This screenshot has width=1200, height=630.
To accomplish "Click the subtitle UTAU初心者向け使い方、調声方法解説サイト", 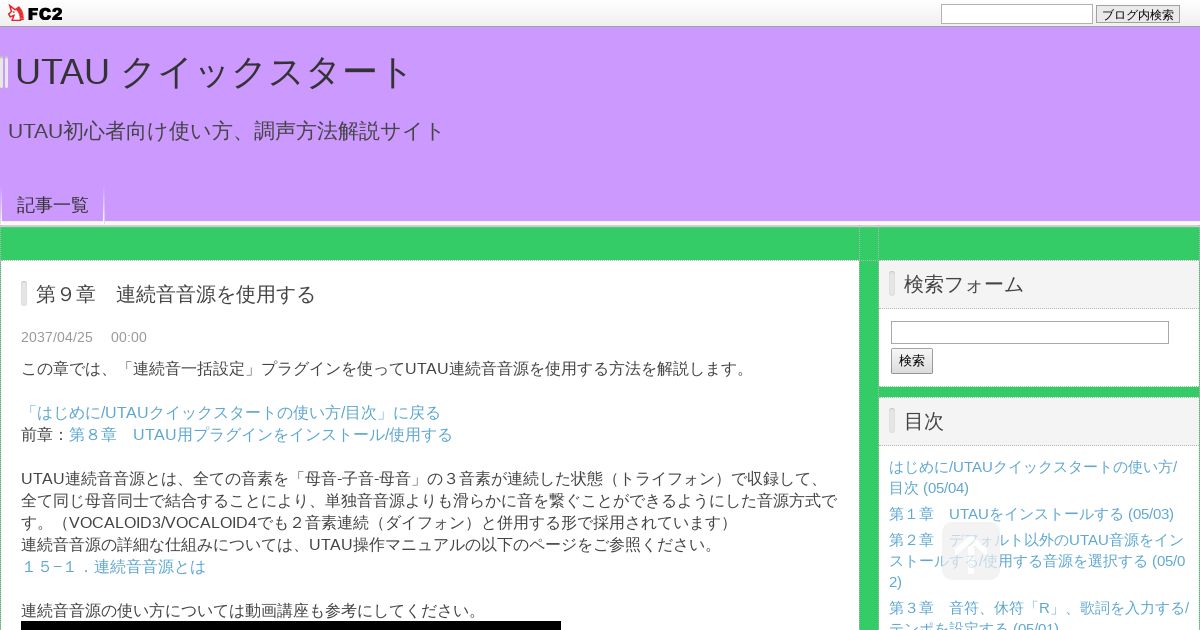I will coord(225,131).
